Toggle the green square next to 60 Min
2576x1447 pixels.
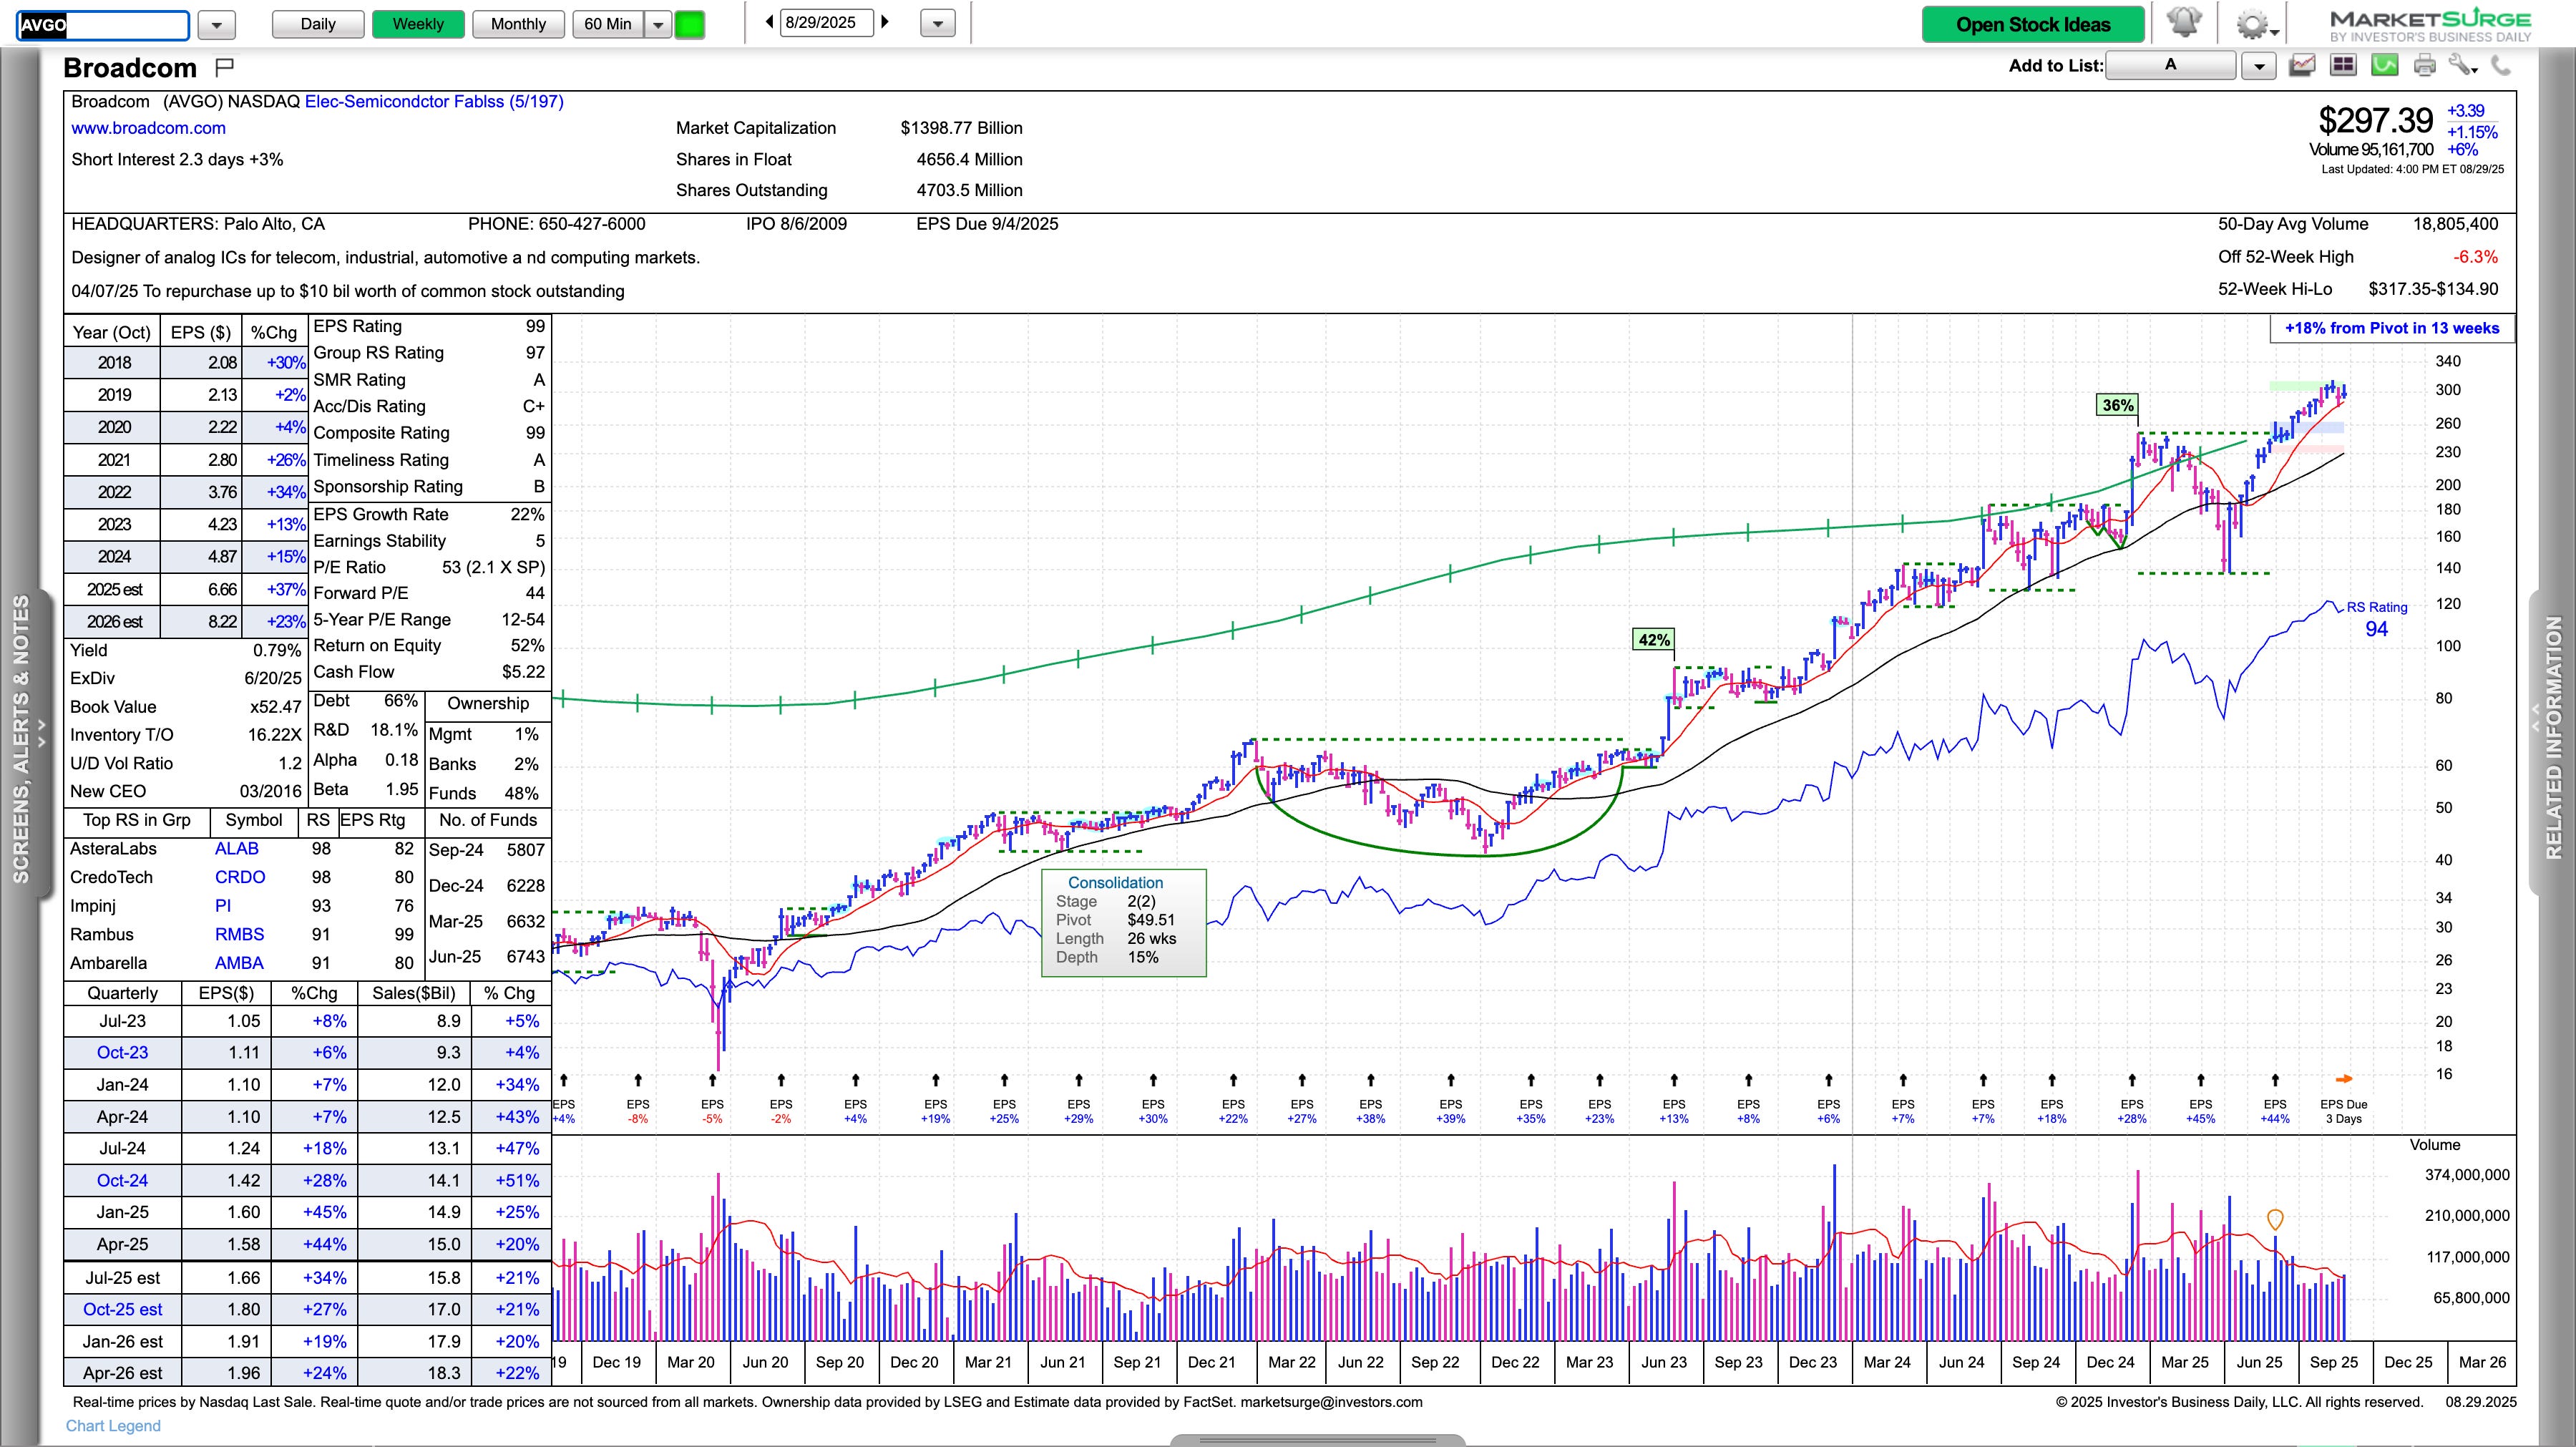click(689, 24)
